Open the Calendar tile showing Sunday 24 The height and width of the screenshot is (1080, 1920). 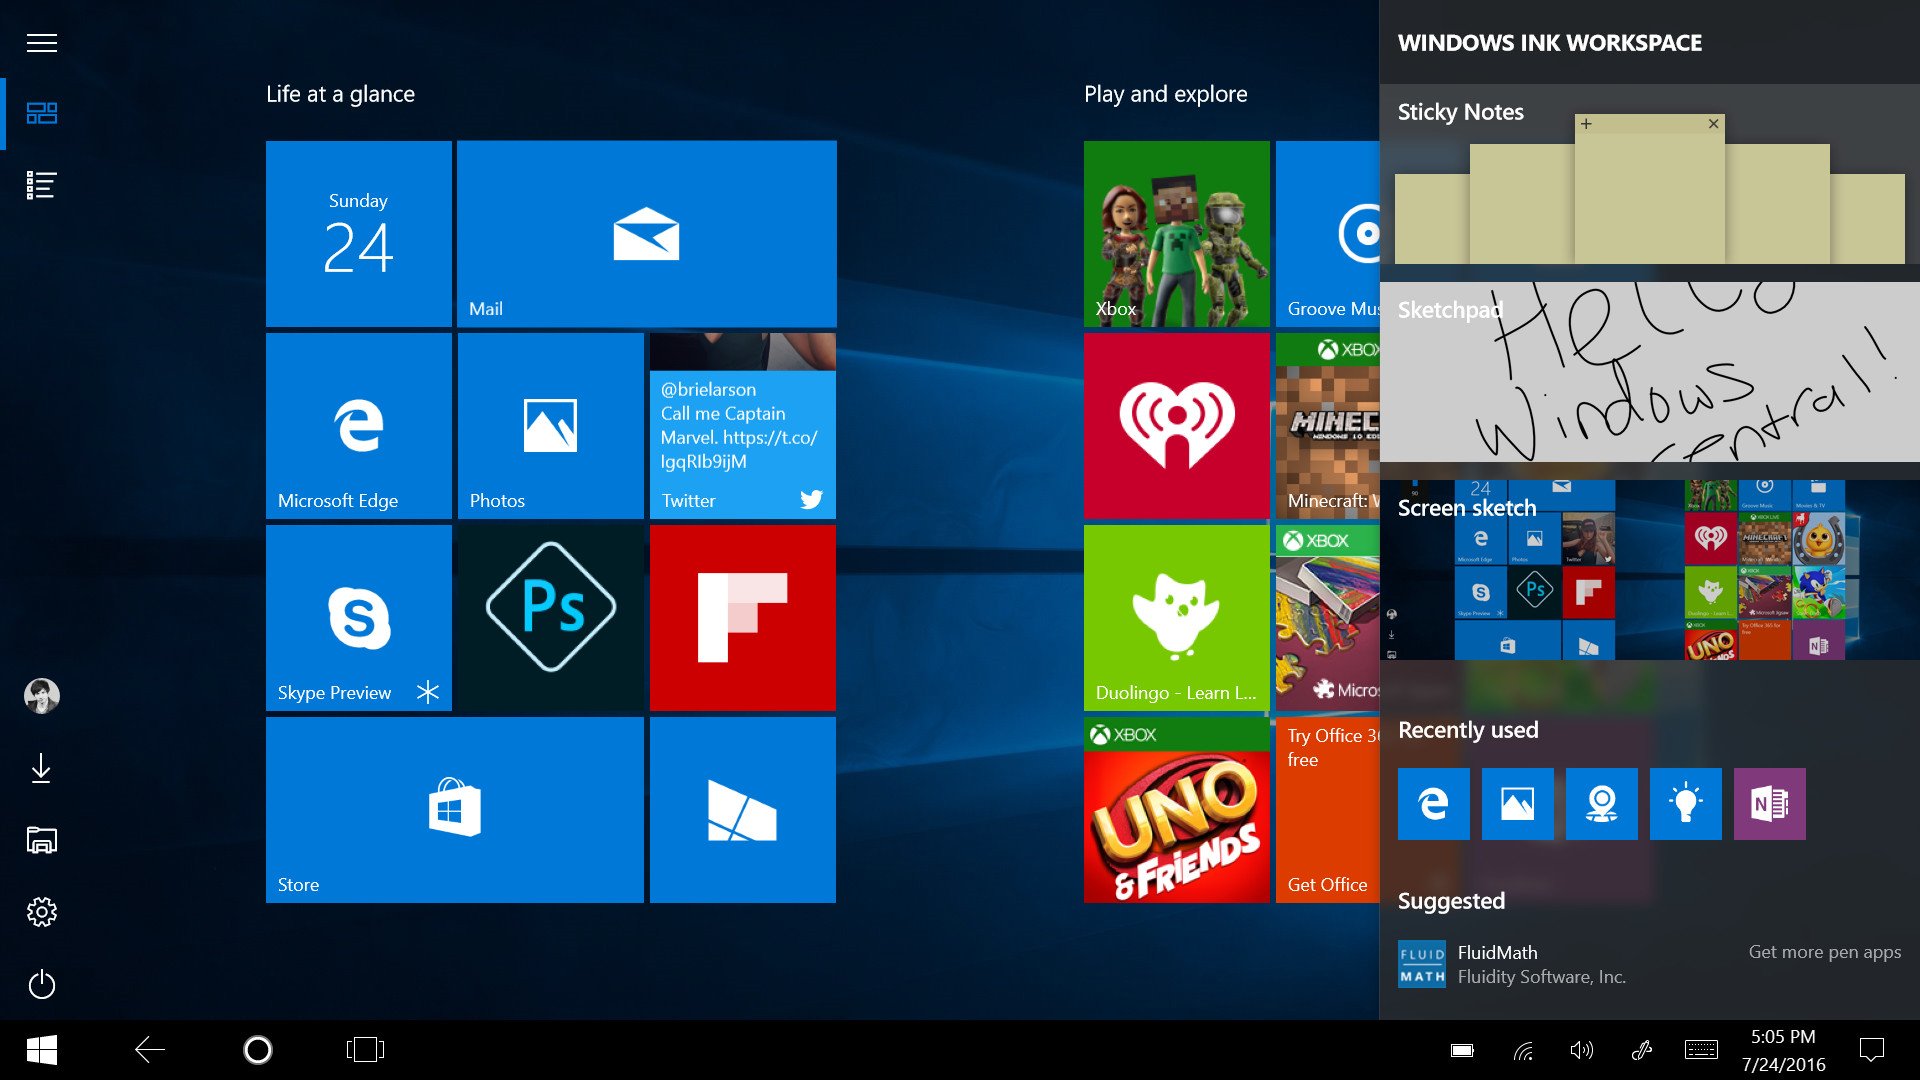click(359, 234)
